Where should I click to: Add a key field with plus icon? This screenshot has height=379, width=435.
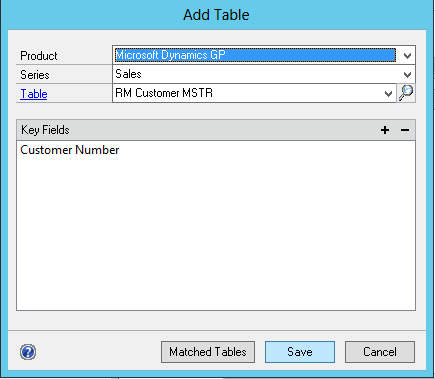tap(385, 130)
